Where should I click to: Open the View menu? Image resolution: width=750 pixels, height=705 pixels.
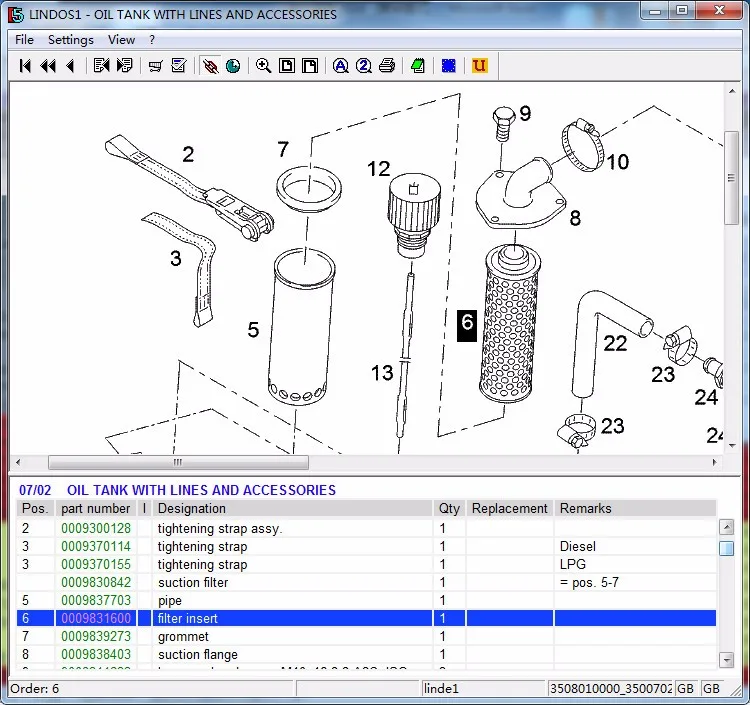coord(121,40)
